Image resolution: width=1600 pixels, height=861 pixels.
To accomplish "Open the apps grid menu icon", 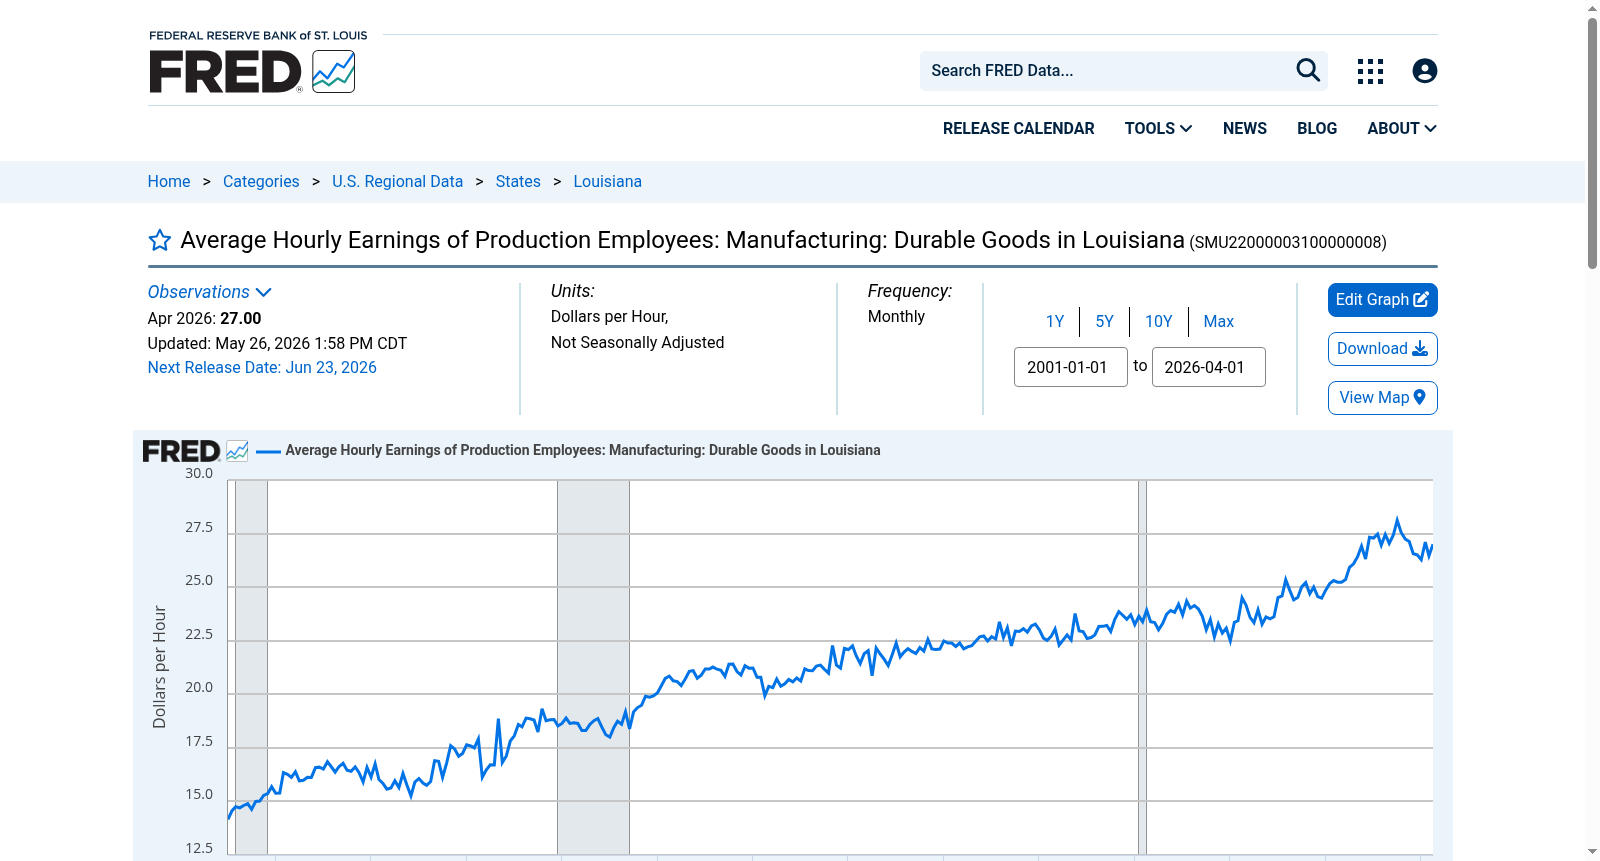I will 1370,71.
